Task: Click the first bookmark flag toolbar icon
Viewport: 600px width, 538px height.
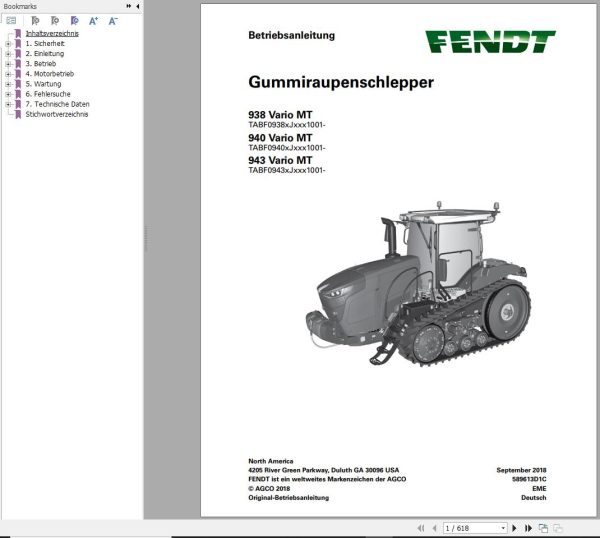Action: click(x=35, y=21)
